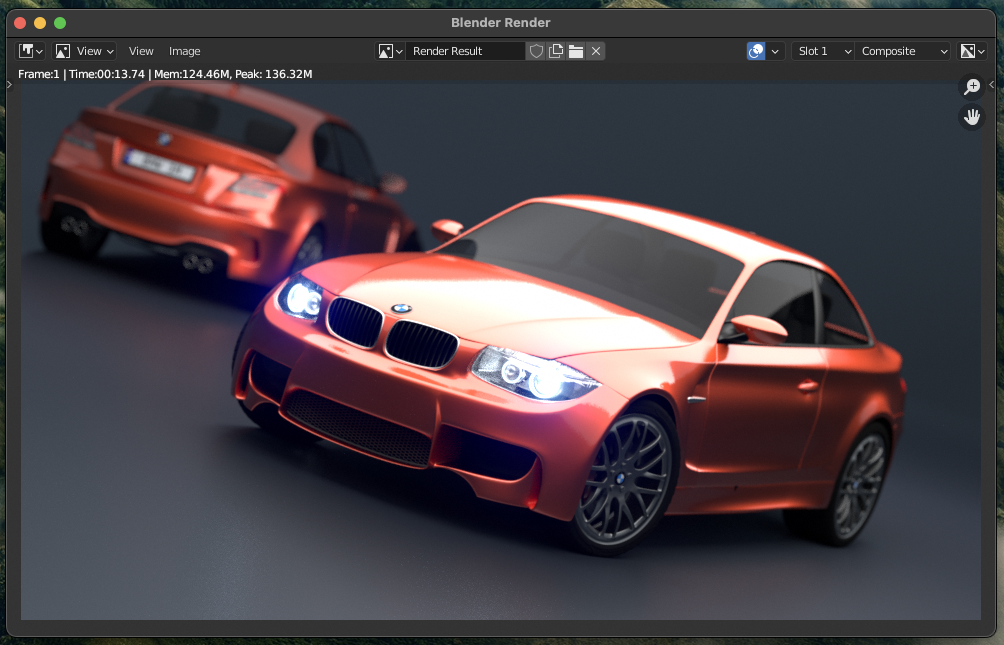The height and width of the screenshot is (645, 1004).
Task: Zoom the window with green button
Action: coord(60,23)
